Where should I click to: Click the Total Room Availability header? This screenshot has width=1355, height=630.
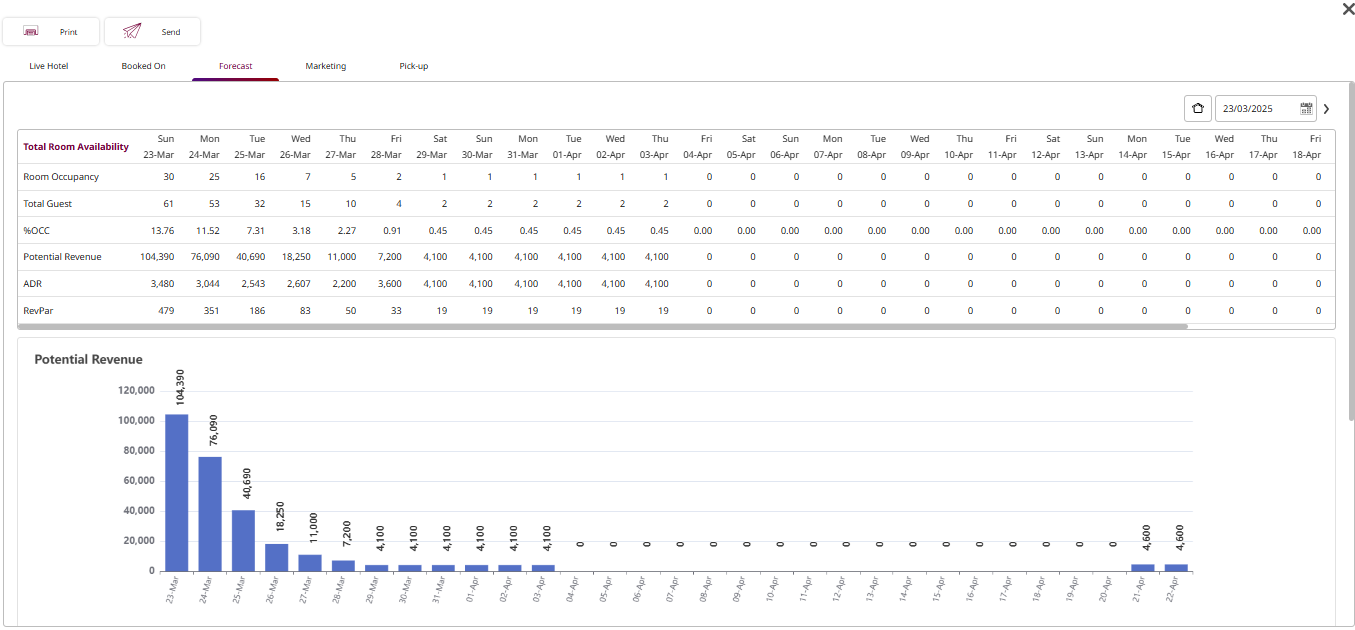pyautogui.click(x=76, y=147)
